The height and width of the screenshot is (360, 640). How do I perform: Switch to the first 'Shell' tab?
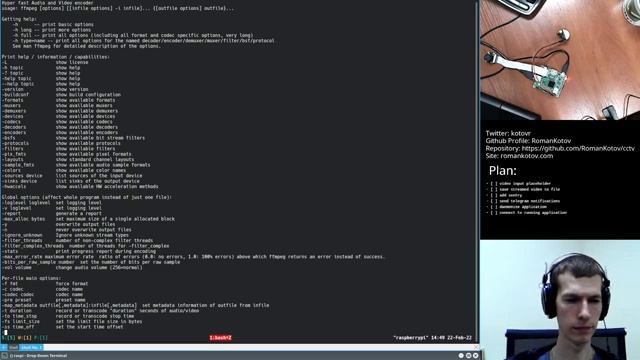(13, 347)
